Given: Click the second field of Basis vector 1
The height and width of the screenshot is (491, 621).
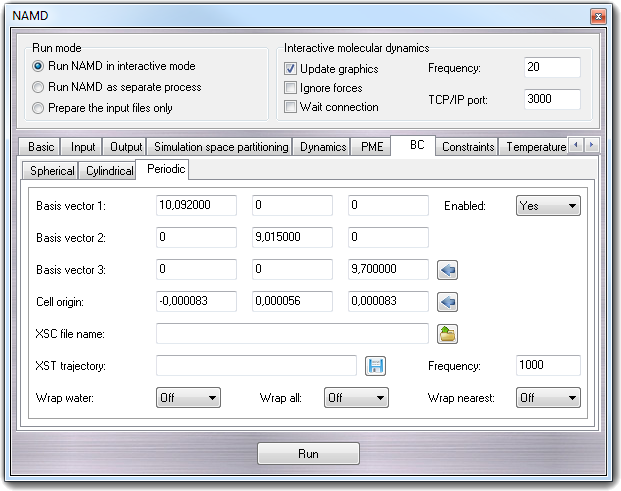Looking at the screenshot, I should coord(292,206).
